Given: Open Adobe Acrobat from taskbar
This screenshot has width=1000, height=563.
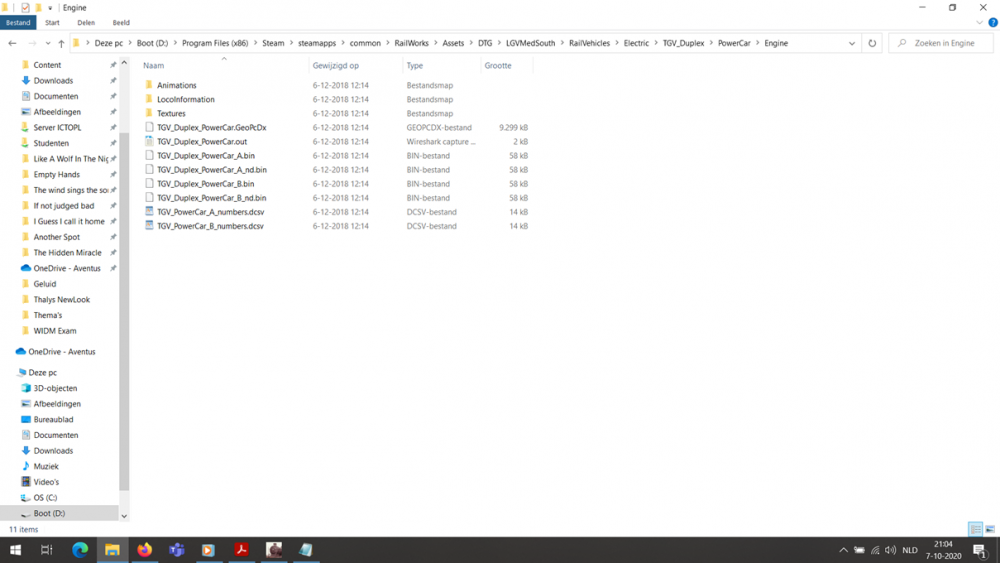Looking at the screenshot, I should pos(241,550).
